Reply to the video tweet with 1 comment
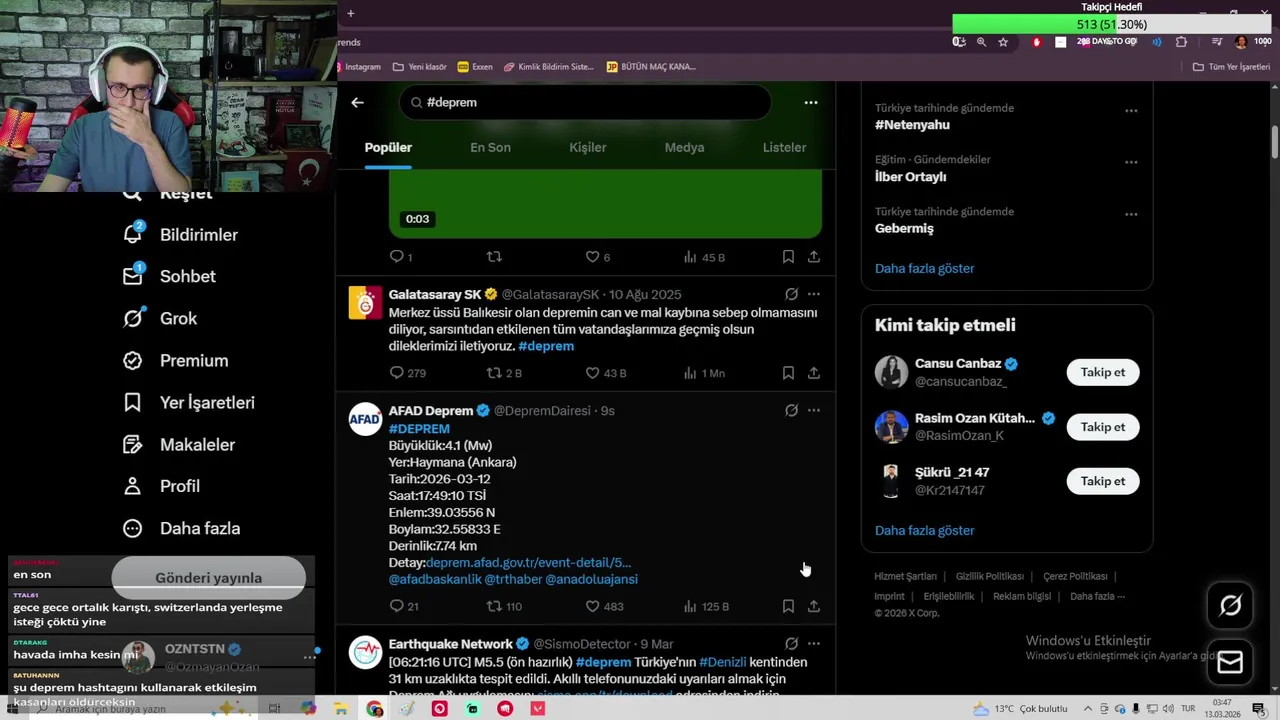Viewport: 1280px width, 720px height. pos(400,257)
